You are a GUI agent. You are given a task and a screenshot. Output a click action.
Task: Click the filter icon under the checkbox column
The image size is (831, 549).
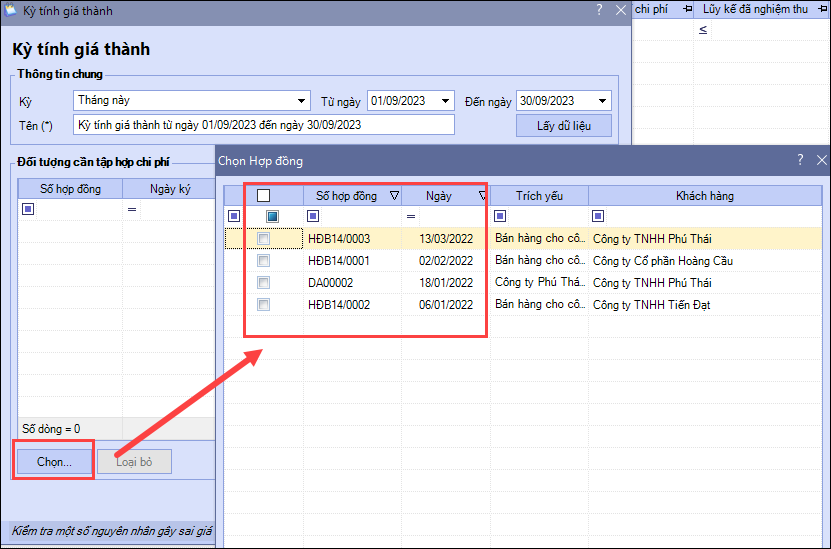(x=272, y=216)
